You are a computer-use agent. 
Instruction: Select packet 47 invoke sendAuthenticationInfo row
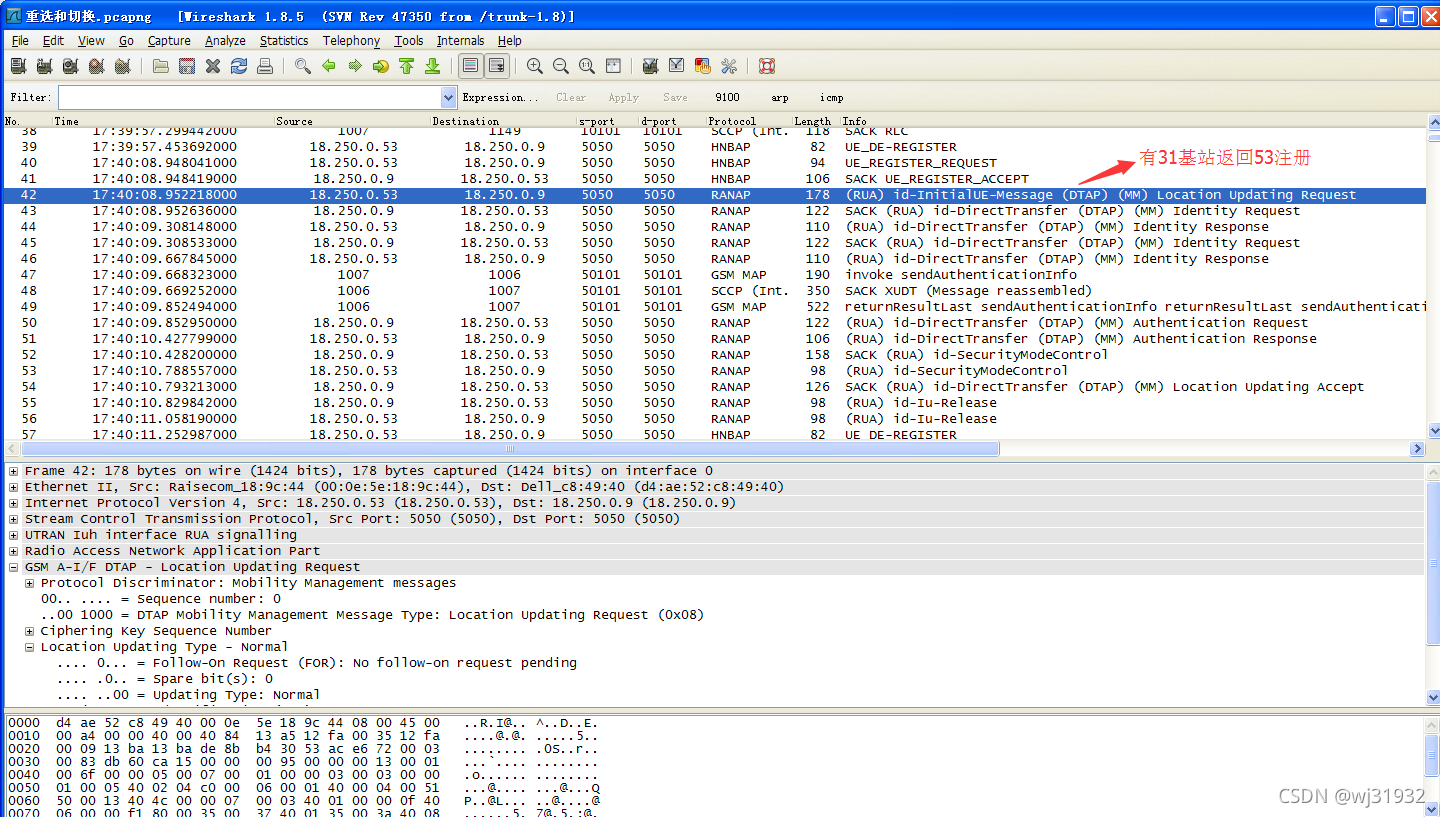pyautogui.click(x=714, y=274)
